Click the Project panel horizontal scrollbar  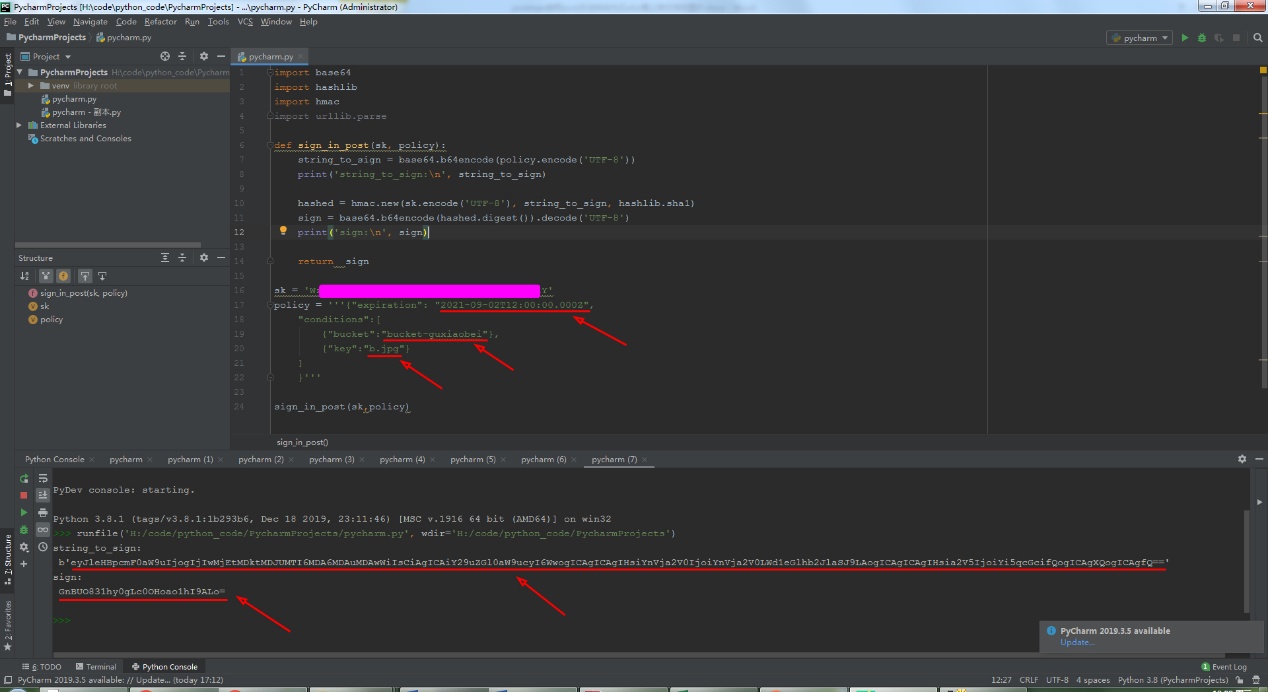108,245
